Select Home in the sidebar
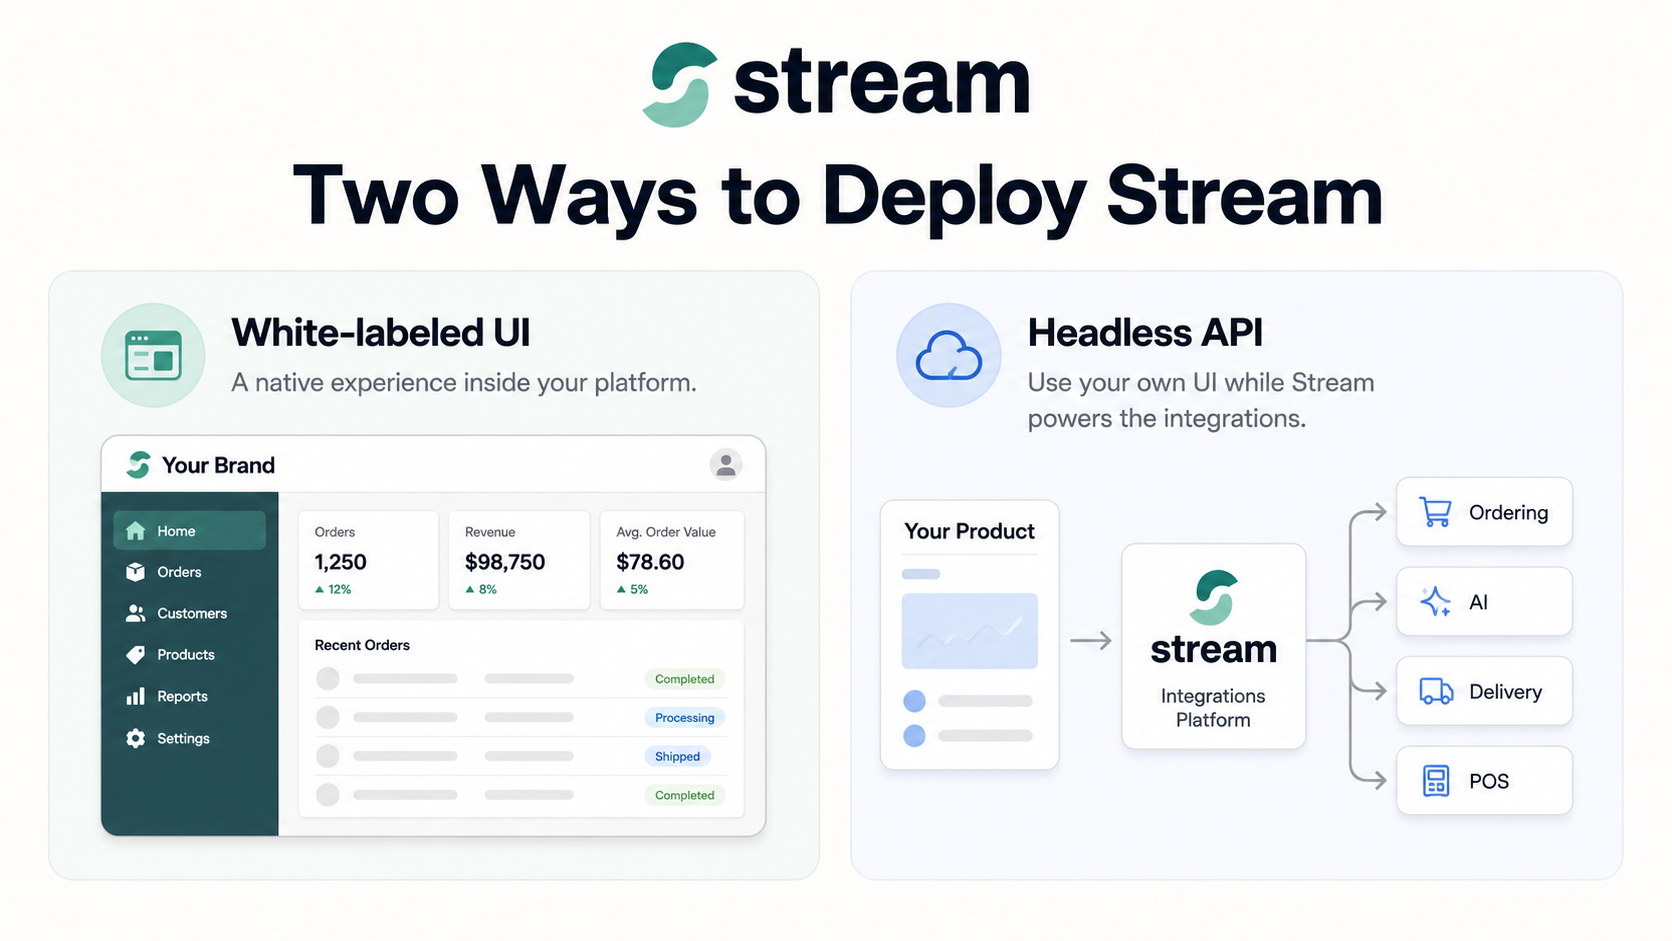The width and height of the screenshot is (1672, 941). point(190,531)
